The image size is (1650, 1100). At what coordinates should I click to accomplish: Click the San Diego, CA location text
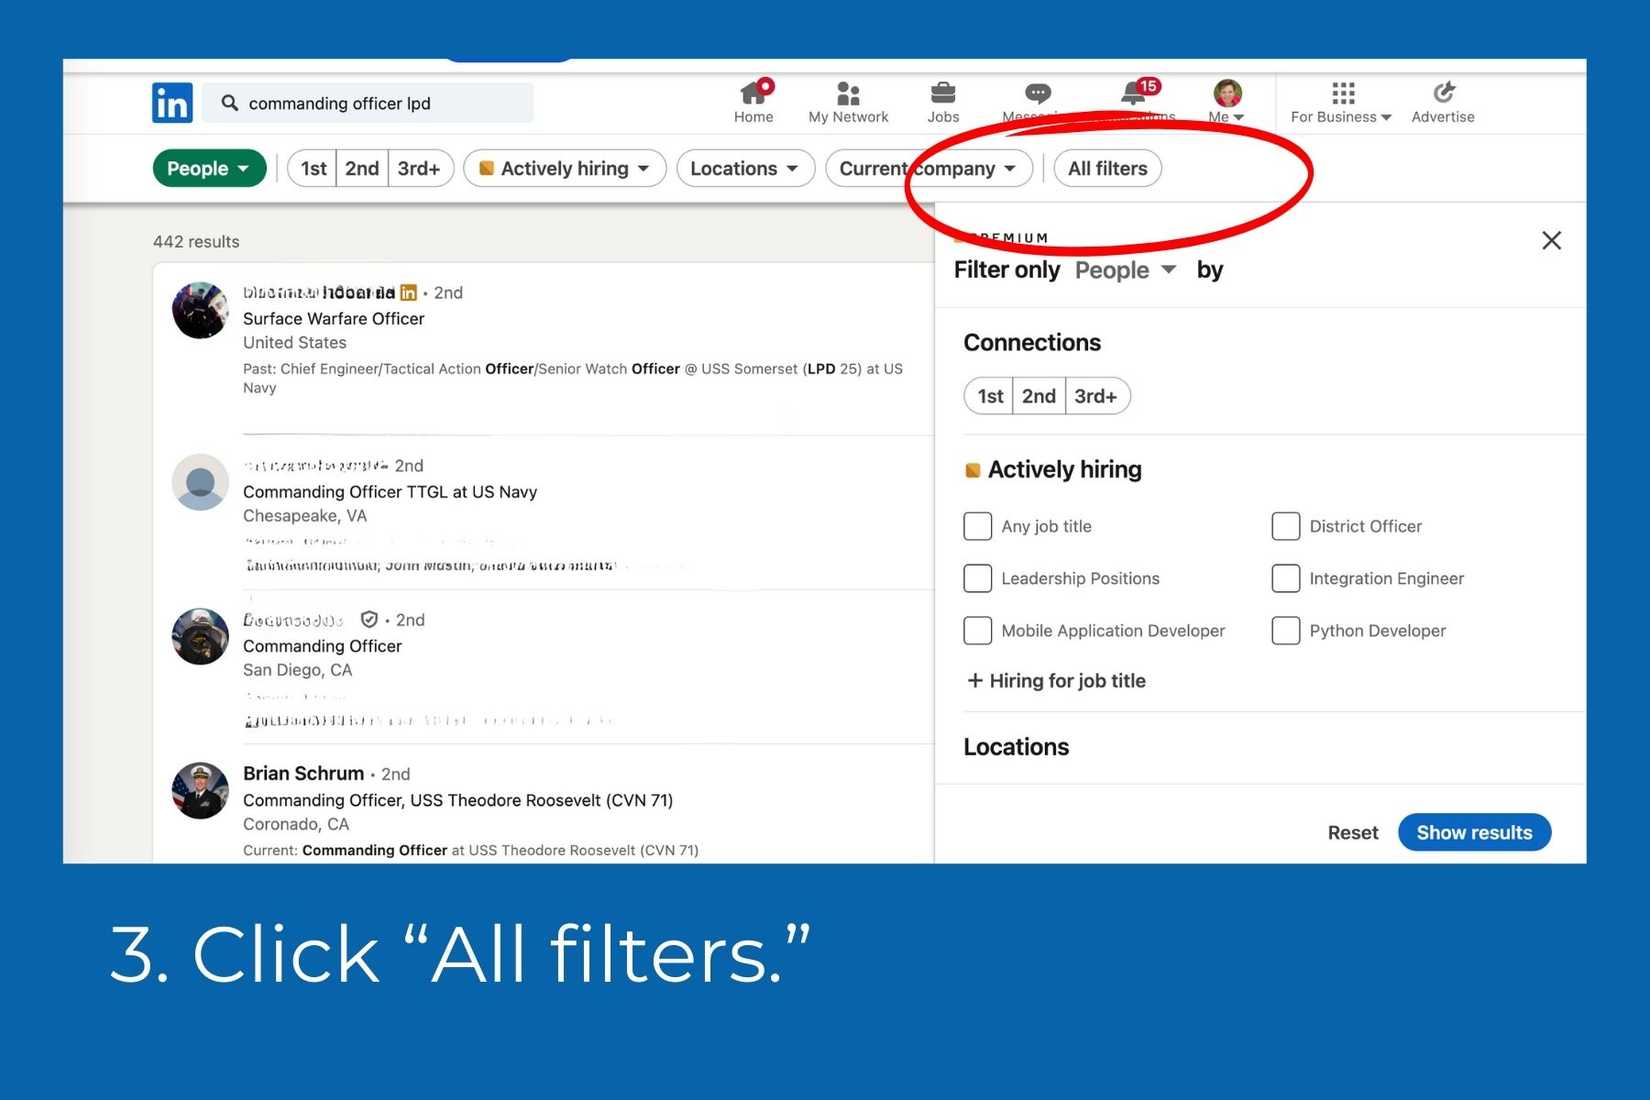[x=297, y=669]
